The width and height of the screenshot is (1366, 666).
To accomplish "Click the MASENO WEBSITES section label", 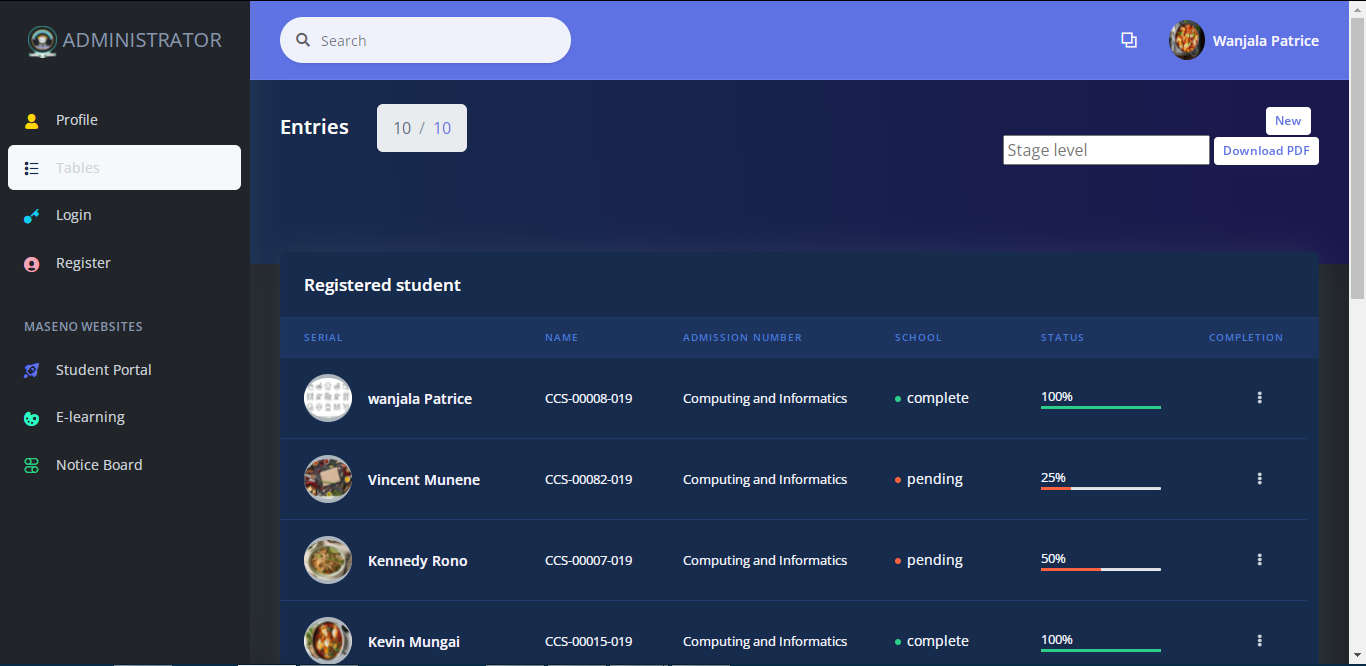I will pos(83,327).
